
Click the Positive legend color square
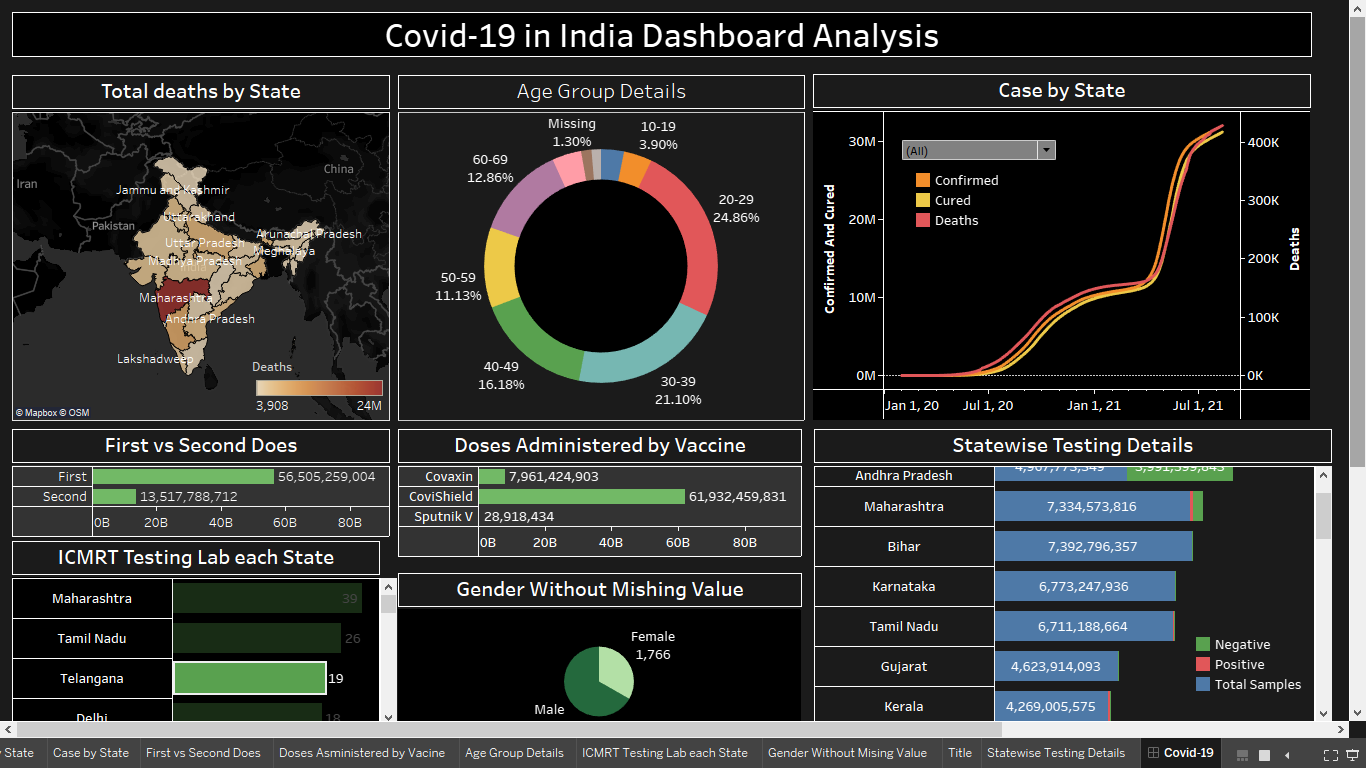[x=1203, y=665]
